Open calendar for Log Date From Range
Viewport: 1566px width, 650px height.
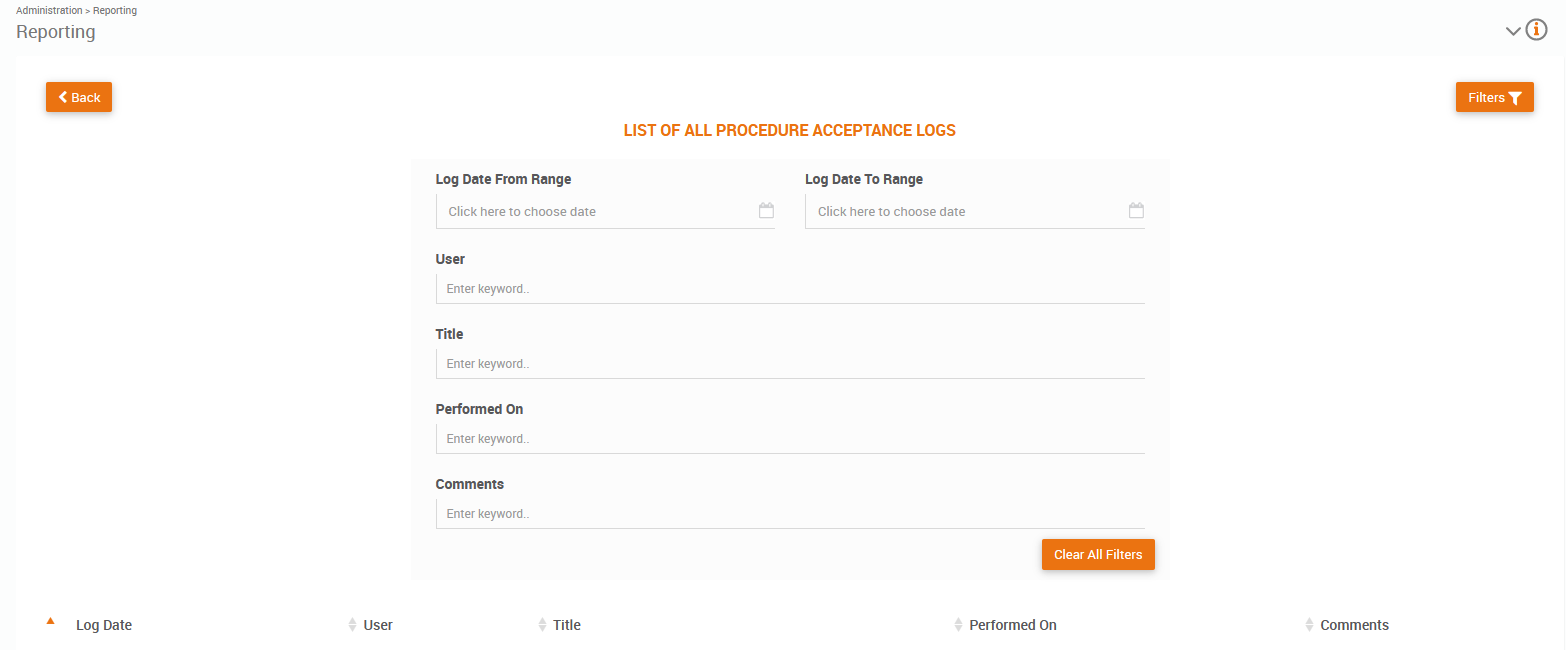(x=766, y=211)
